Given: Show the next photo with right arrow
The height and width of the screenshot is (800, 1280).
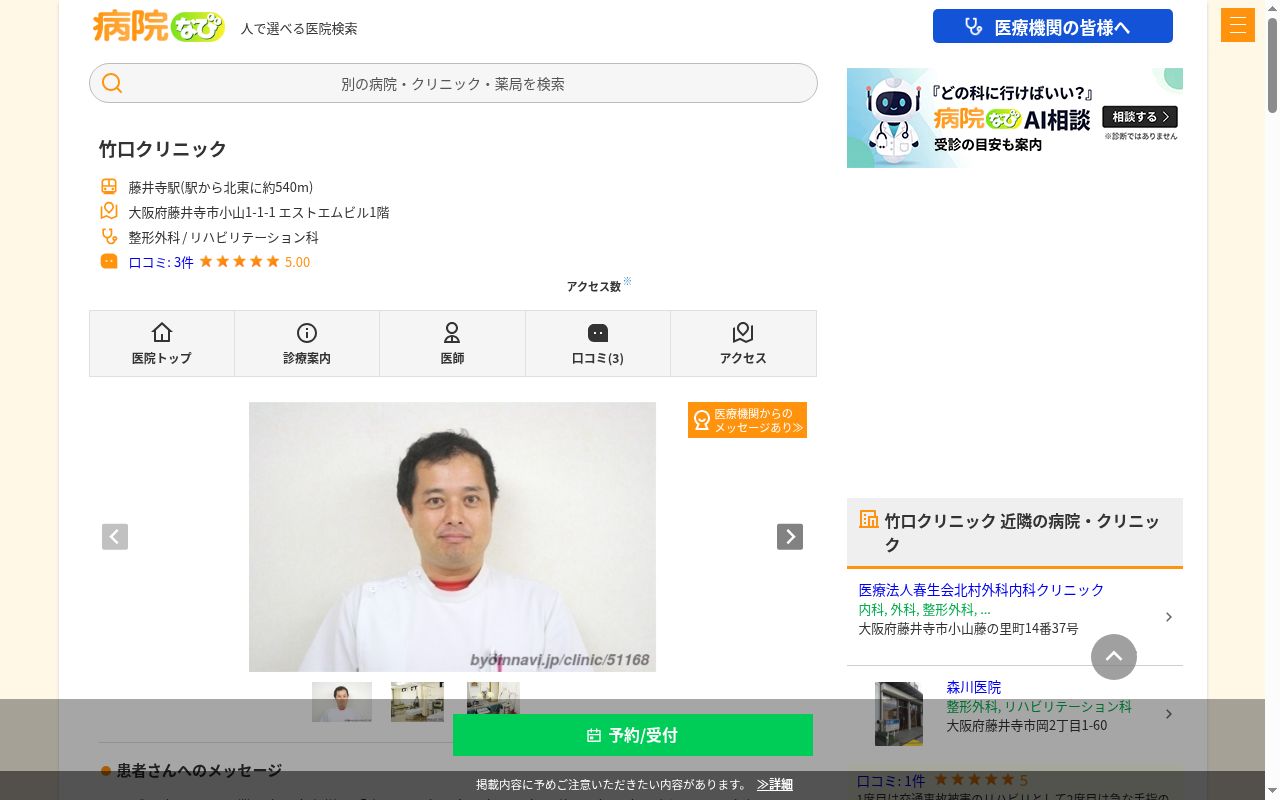Looking at the screenshot, I should click(790, 537).
